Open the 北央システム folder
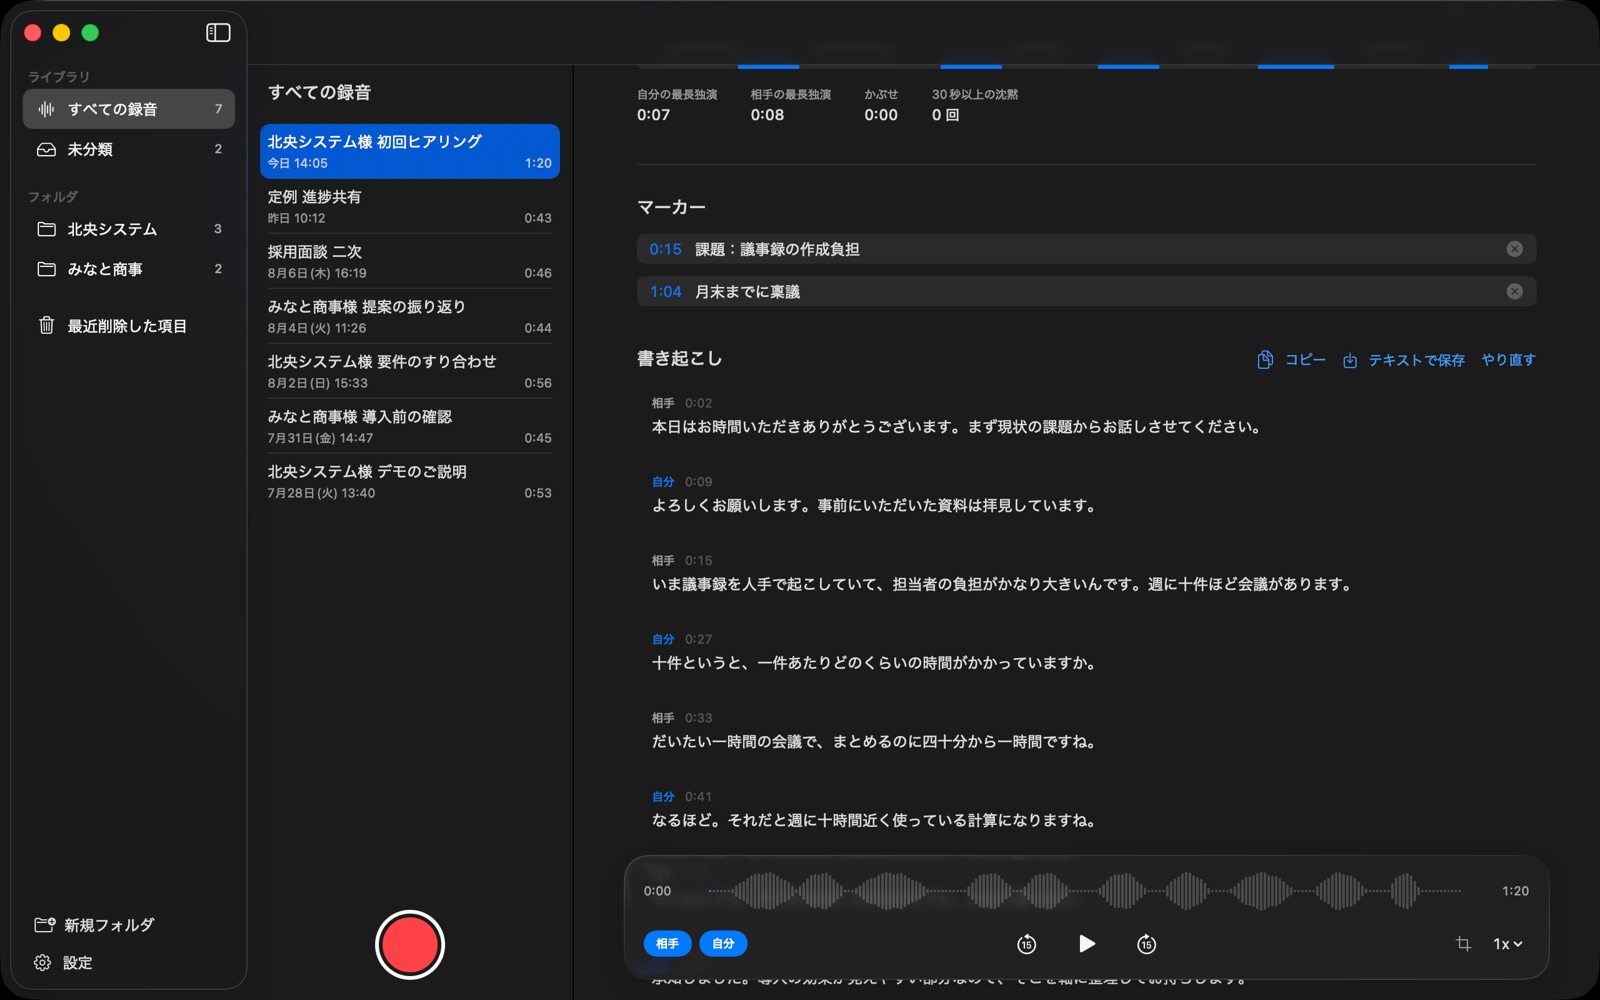This screenshot has height=1000, width=1600. point(129,229)
